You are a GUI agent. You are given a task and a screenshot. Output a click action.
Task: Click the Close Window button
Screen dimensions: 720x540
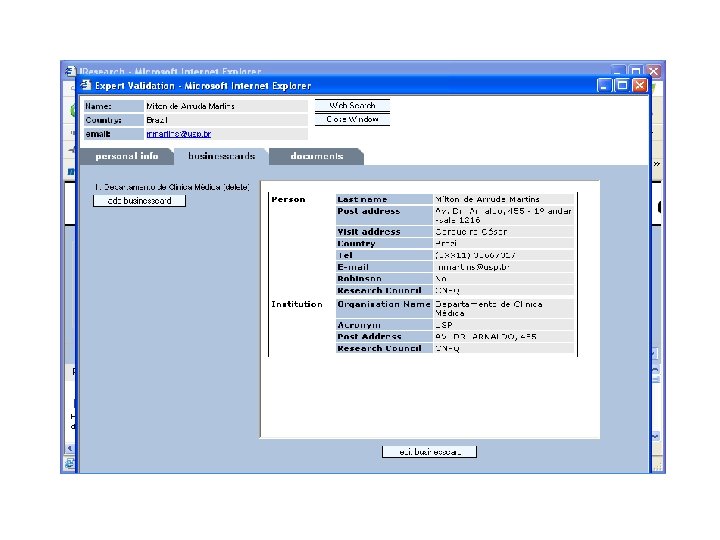point(352,119)
